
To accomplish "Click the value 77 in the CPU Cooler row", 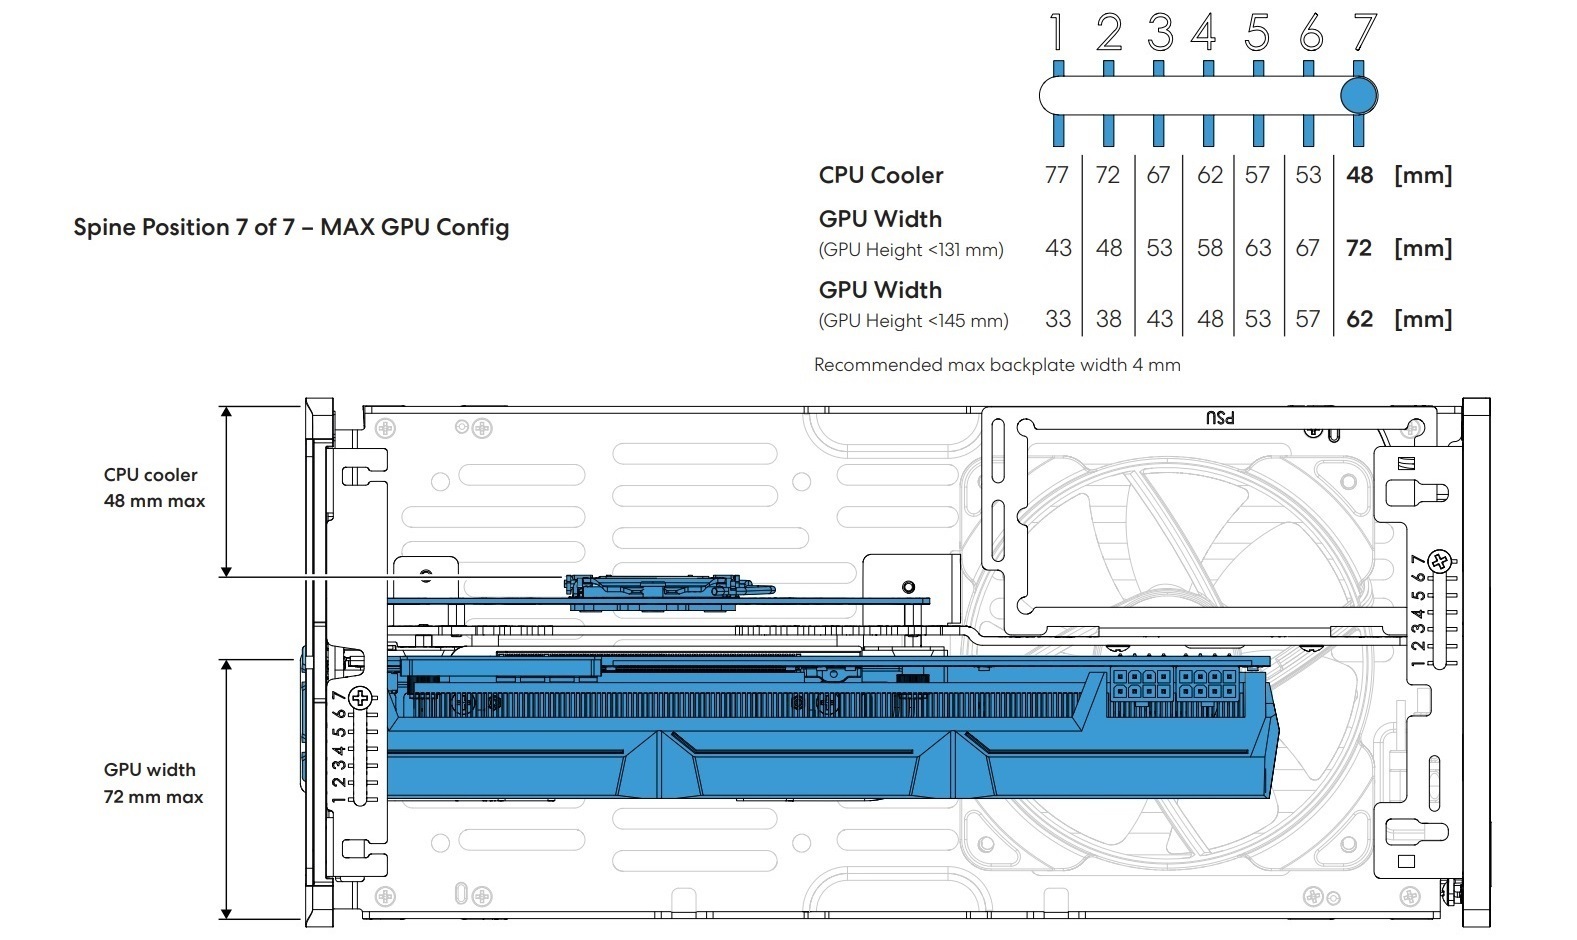I will (1057, 175).
